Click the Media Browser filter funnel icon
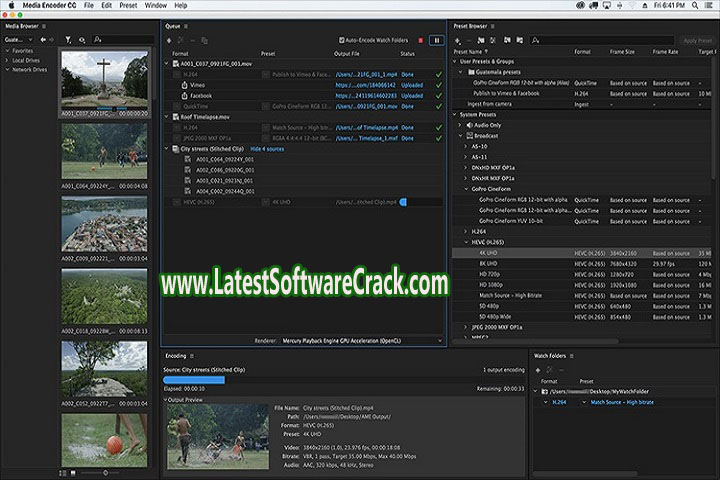The width and height of the screenshot is (720, 480). pyautogui.click(x=68, y=39)
